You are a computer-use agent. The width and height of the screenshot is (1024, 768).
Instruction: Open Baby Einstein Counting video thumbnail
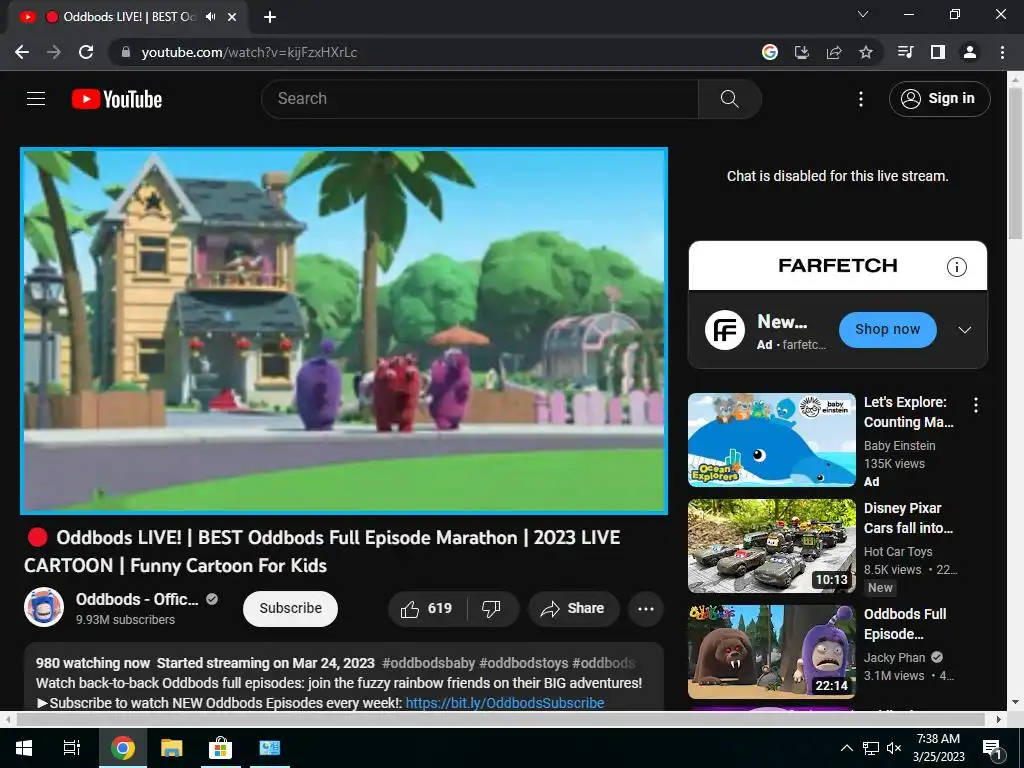pos(772,440)
